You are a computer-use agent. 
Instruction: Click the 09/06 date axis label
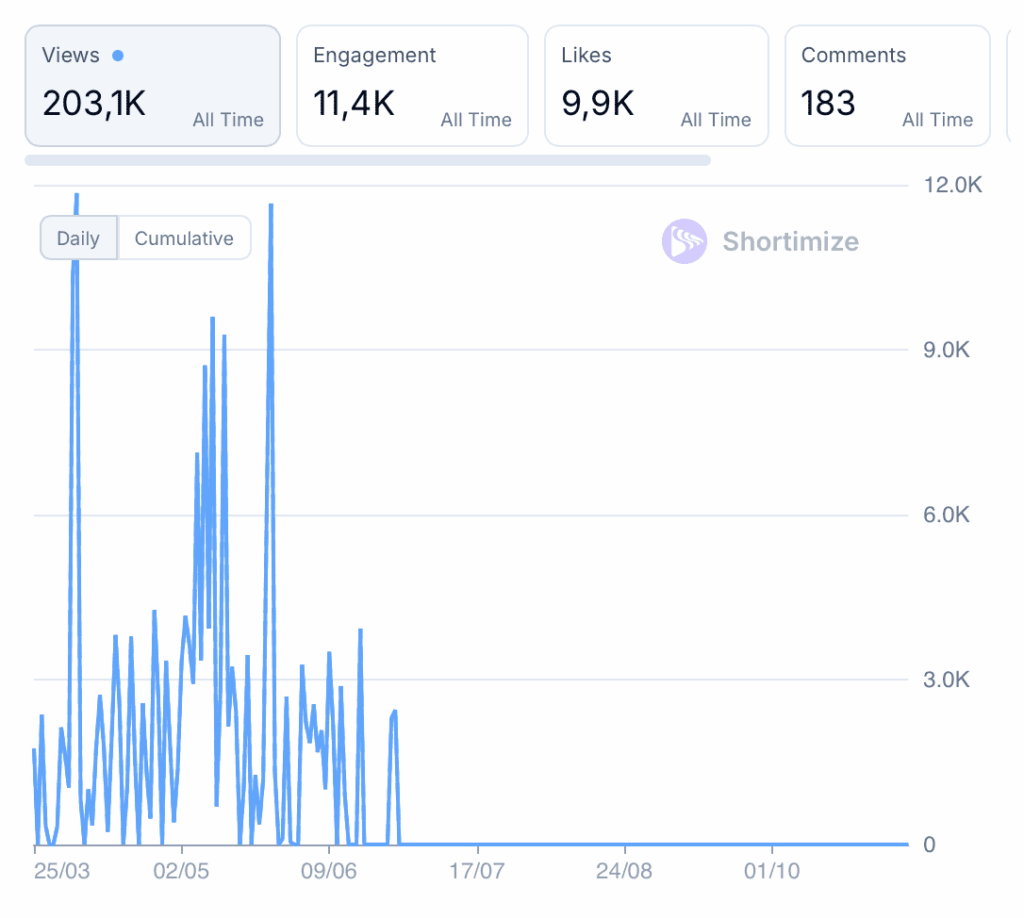[329, 871]
